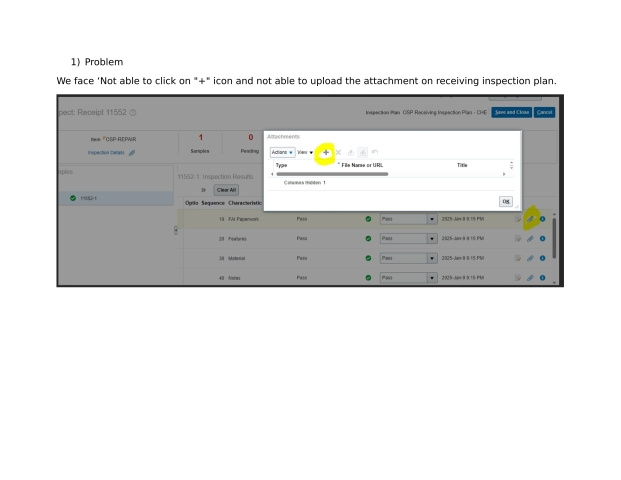This screenshot has height=480, width=621.
Task: Click the Sequence column header
Action: (213, 203)
